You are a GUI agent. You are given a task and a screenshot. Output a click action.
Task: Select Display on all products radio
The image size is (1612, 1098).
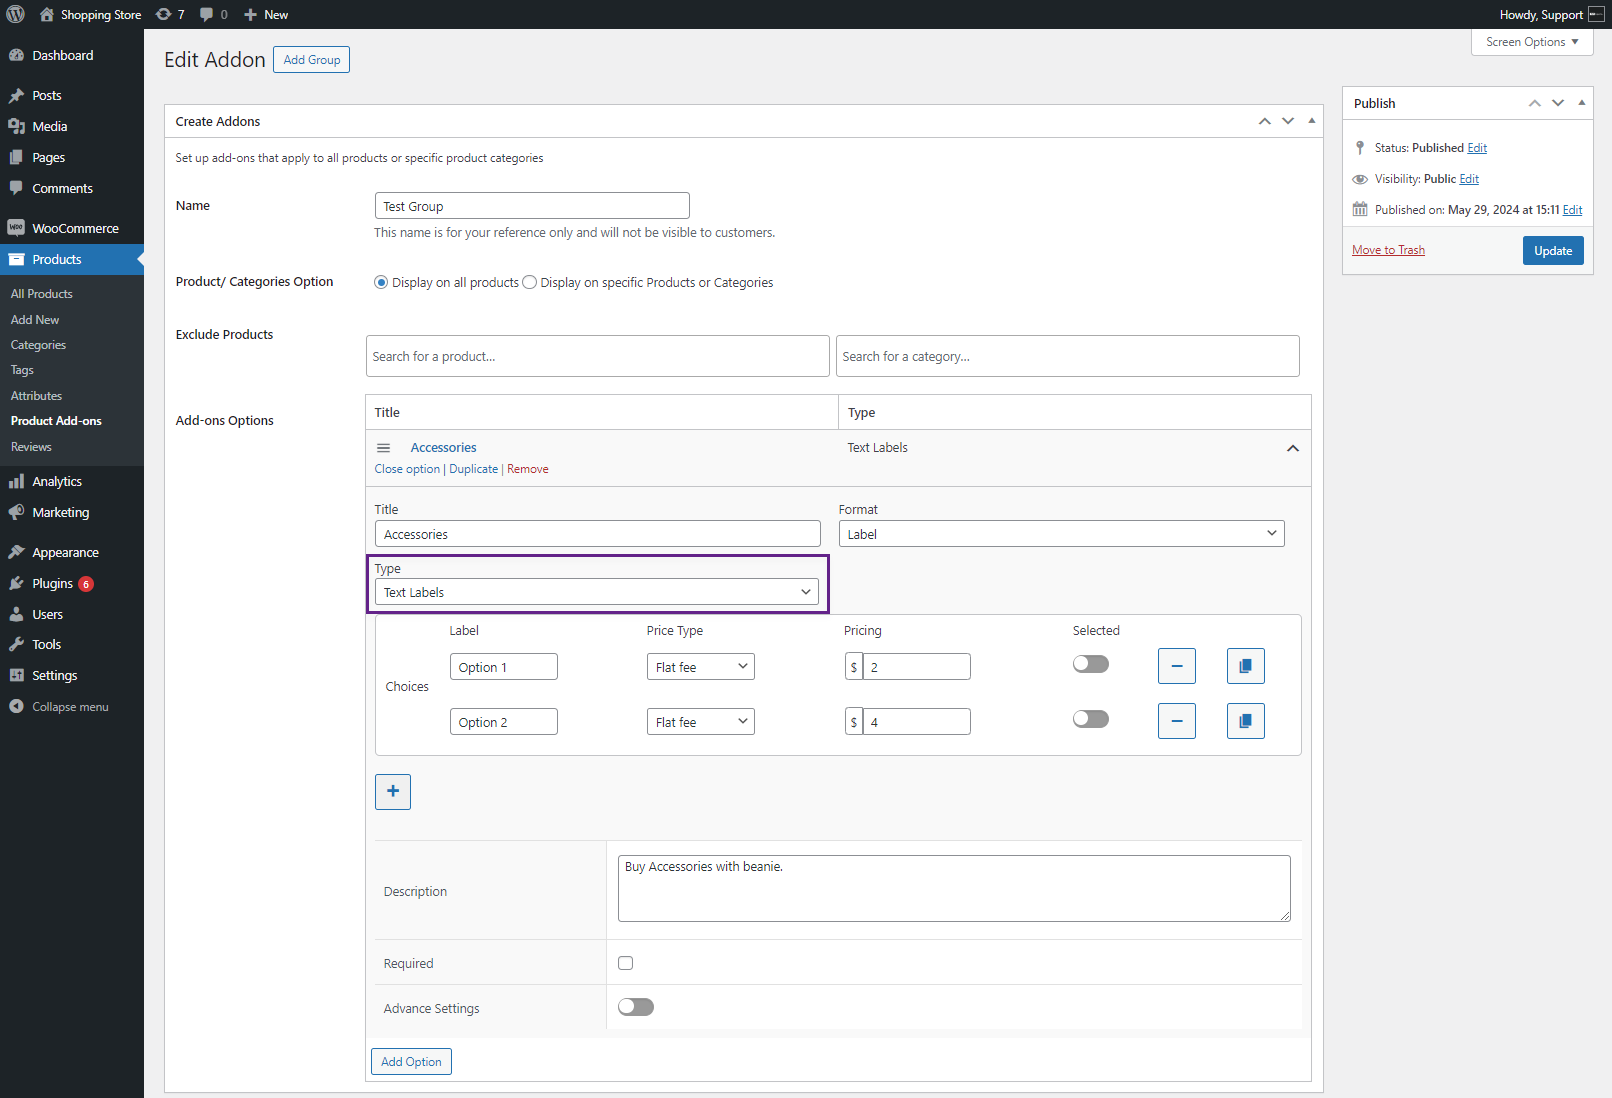[x=381, y=282]
